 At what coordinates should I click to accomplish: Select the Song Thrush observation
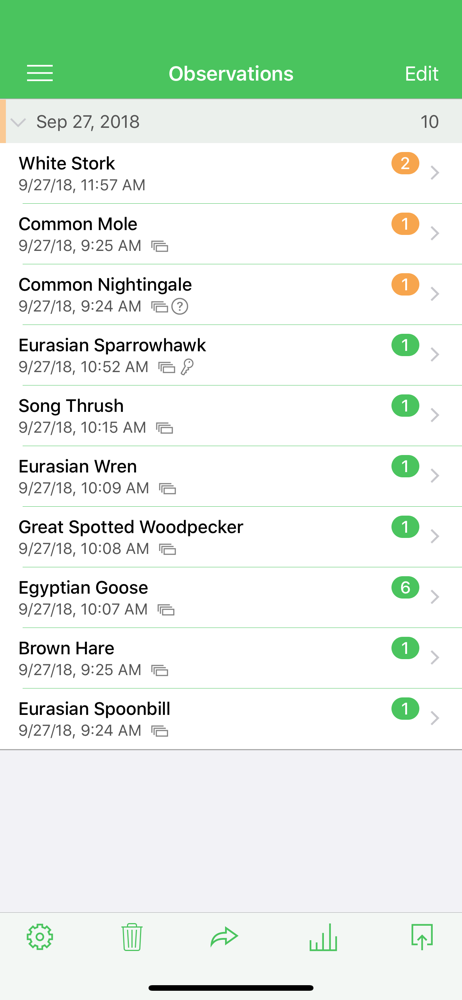[231, 416]
